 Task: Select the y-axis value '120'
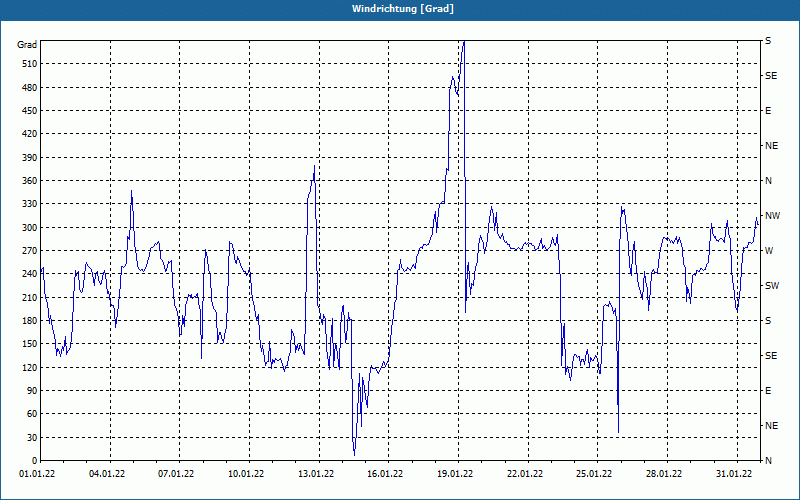click(30, 367)
